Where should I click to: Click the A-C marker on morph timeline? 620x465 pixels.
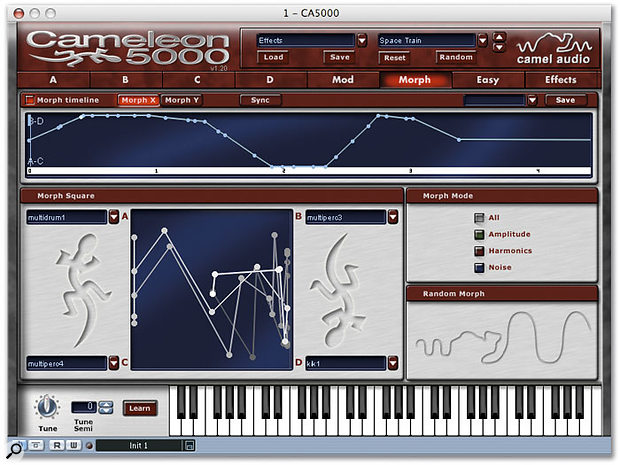[x=36, y=161]
